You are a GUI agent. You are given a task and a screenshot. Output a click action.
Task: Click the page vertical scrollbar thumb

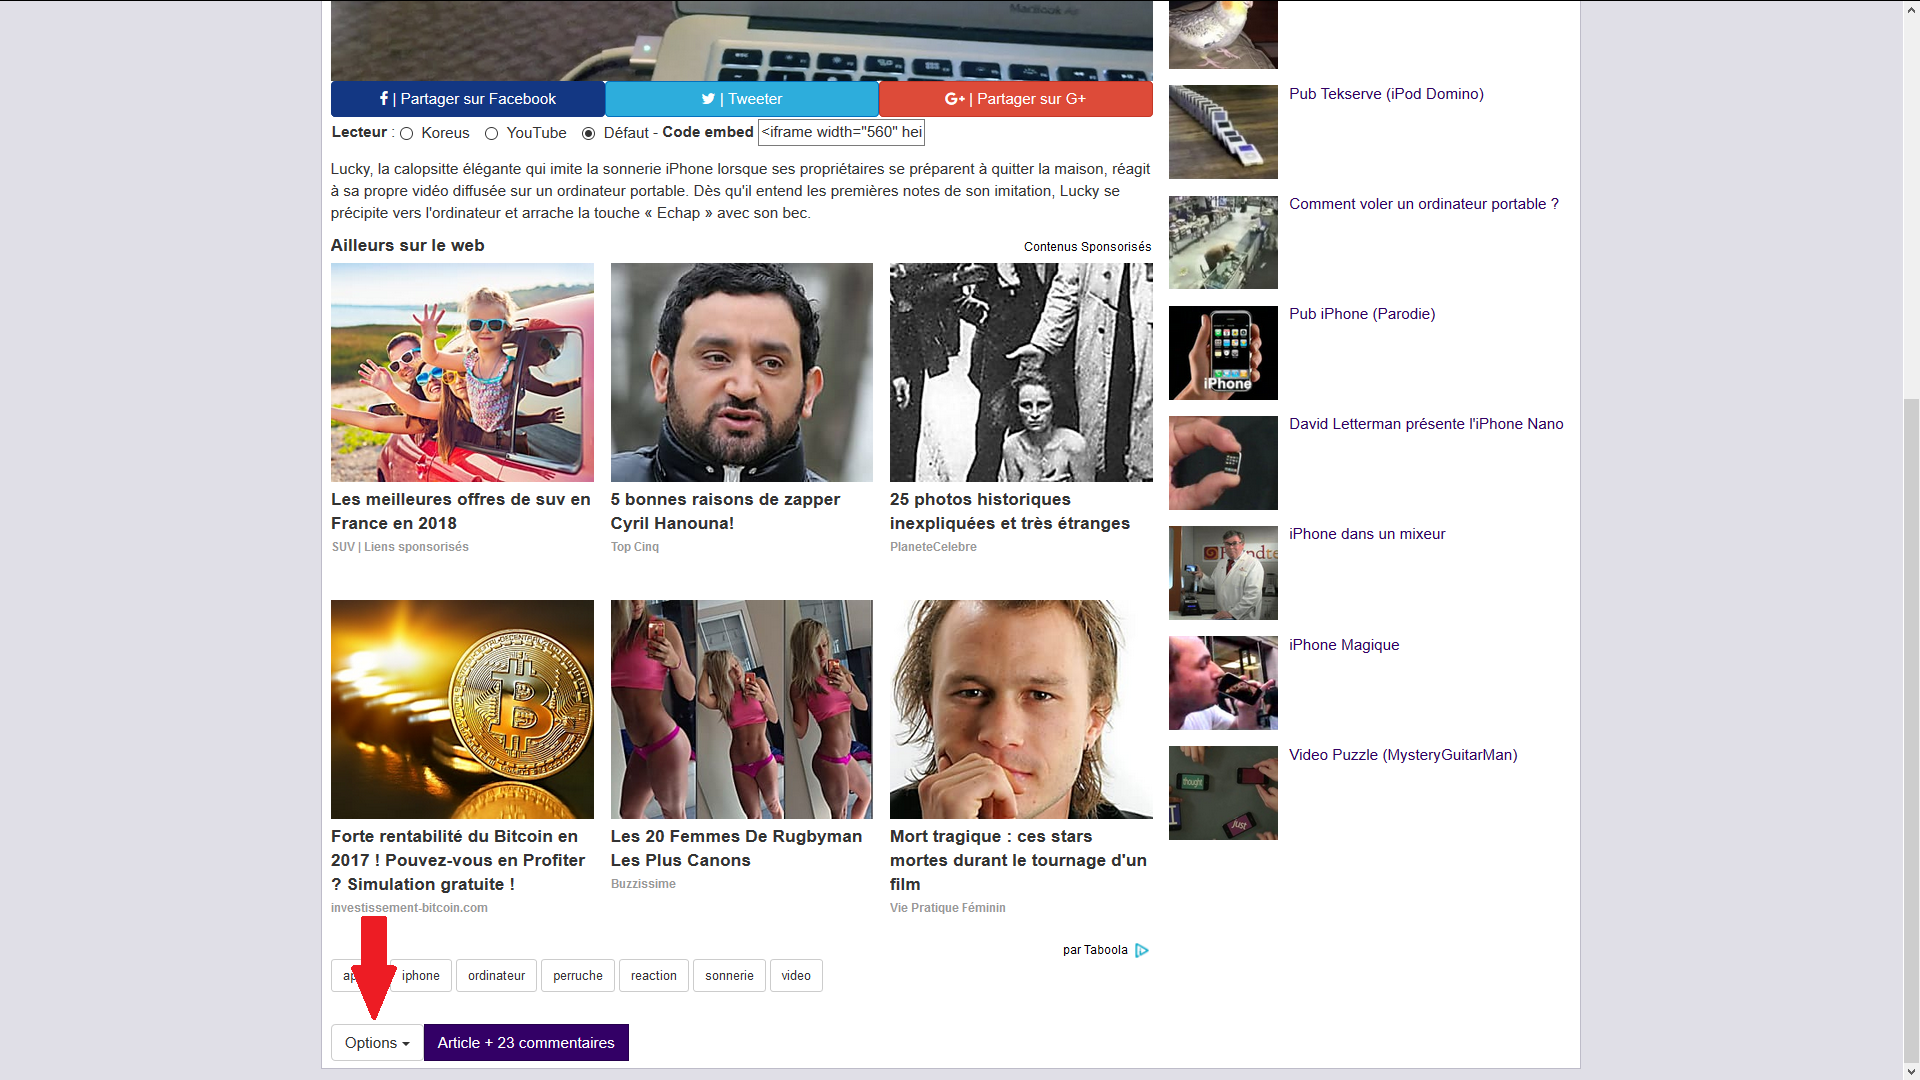click(1911, 730)
